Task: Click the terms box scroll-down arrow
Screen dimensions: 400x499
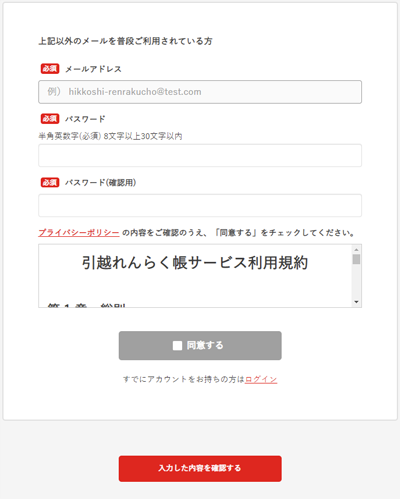Action: 356,302
